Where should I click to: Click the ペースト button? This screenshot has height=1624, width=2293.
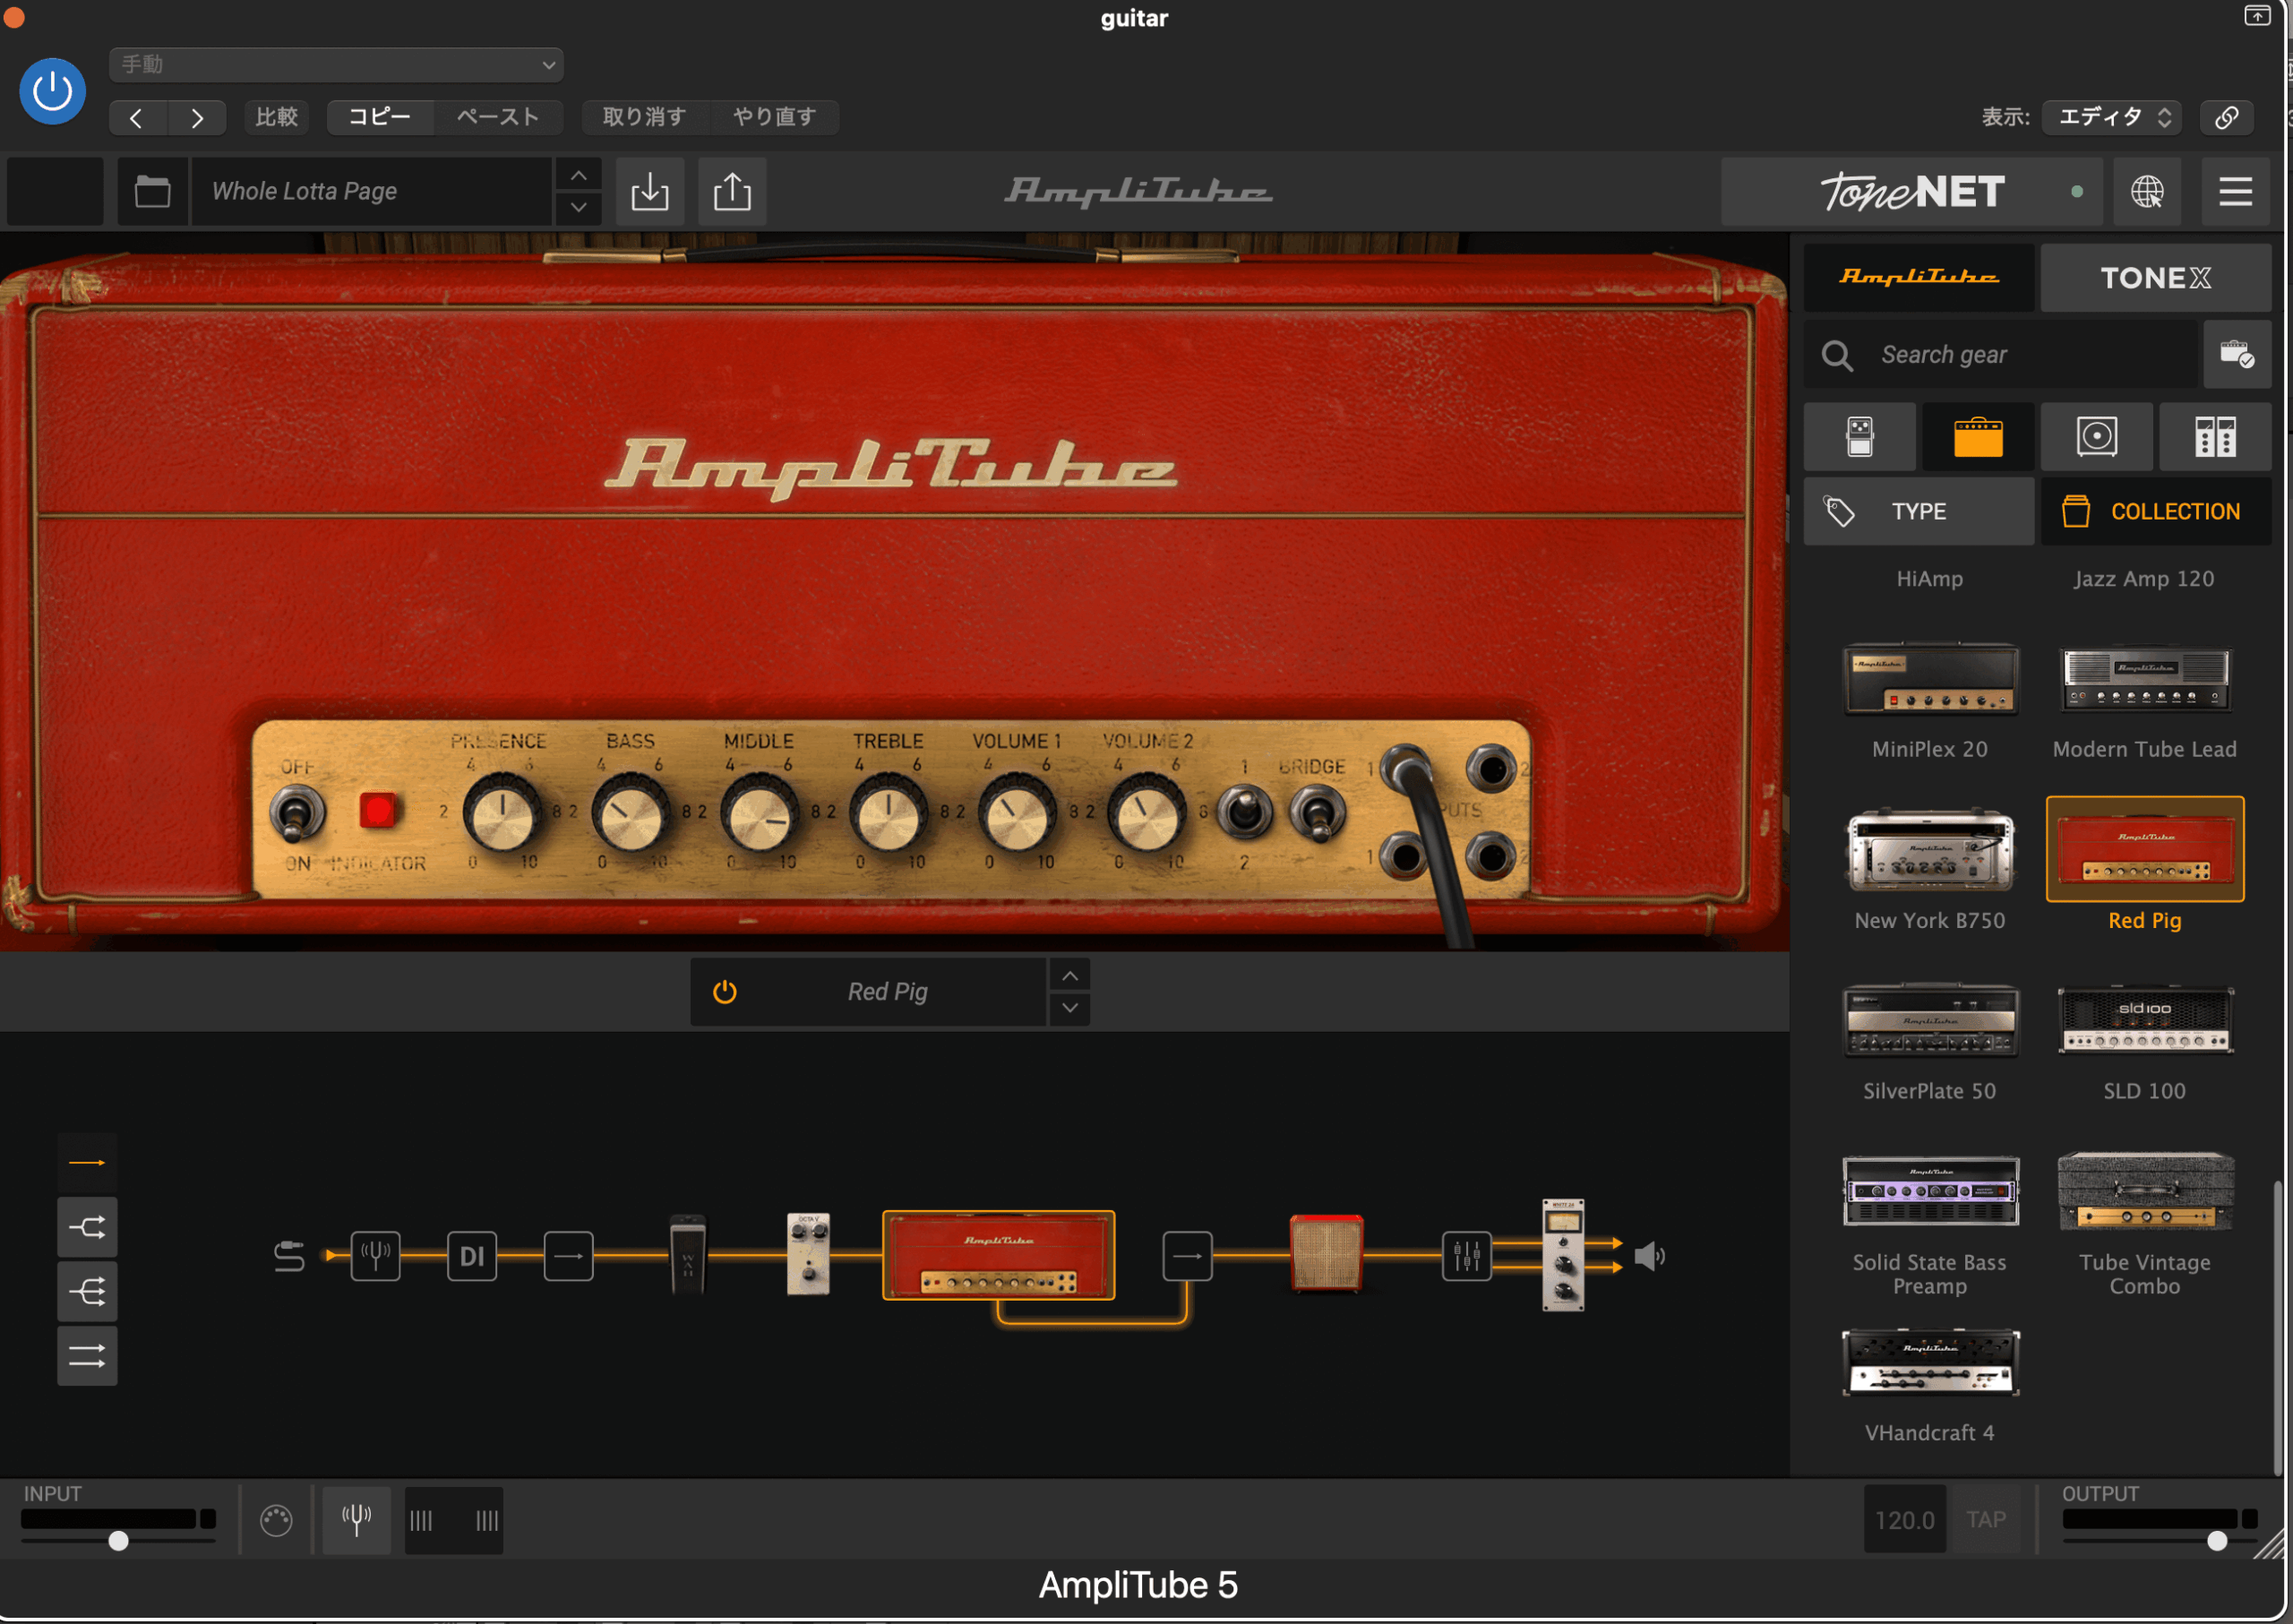pos(497,117)
